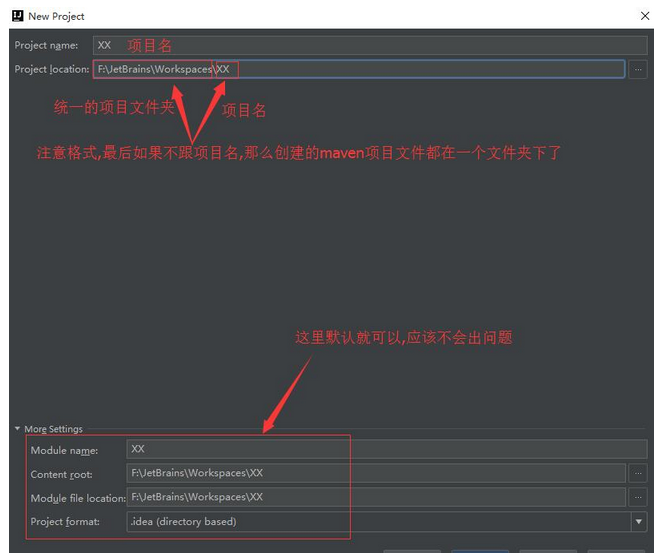Close the New Project dialog

tap(645, 16)
